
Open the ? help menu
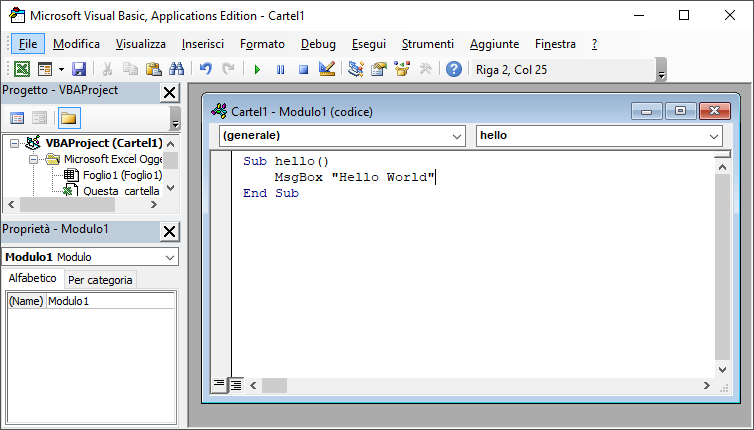[594, 44]
